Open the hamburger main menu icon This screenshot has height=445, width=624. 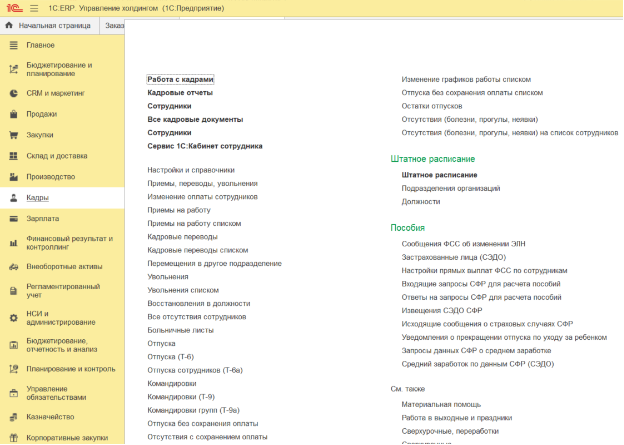pyautogui.click(x=34, y=8)
